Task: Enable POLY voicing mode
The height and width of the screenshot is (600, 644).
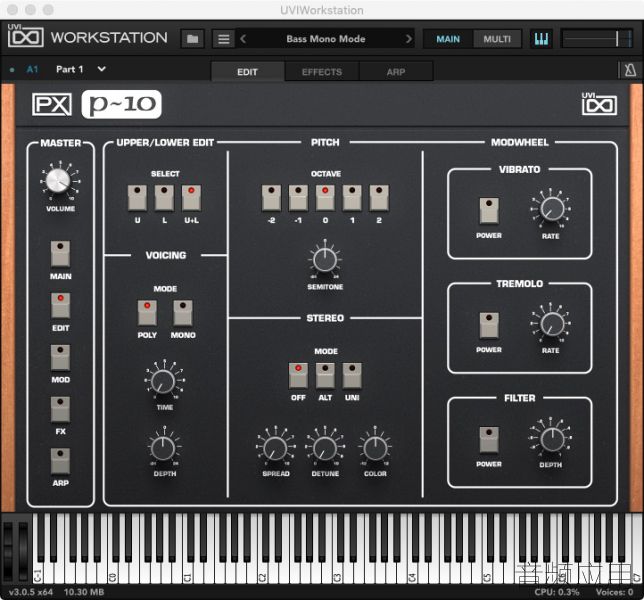Action: [x=147, y=313]
